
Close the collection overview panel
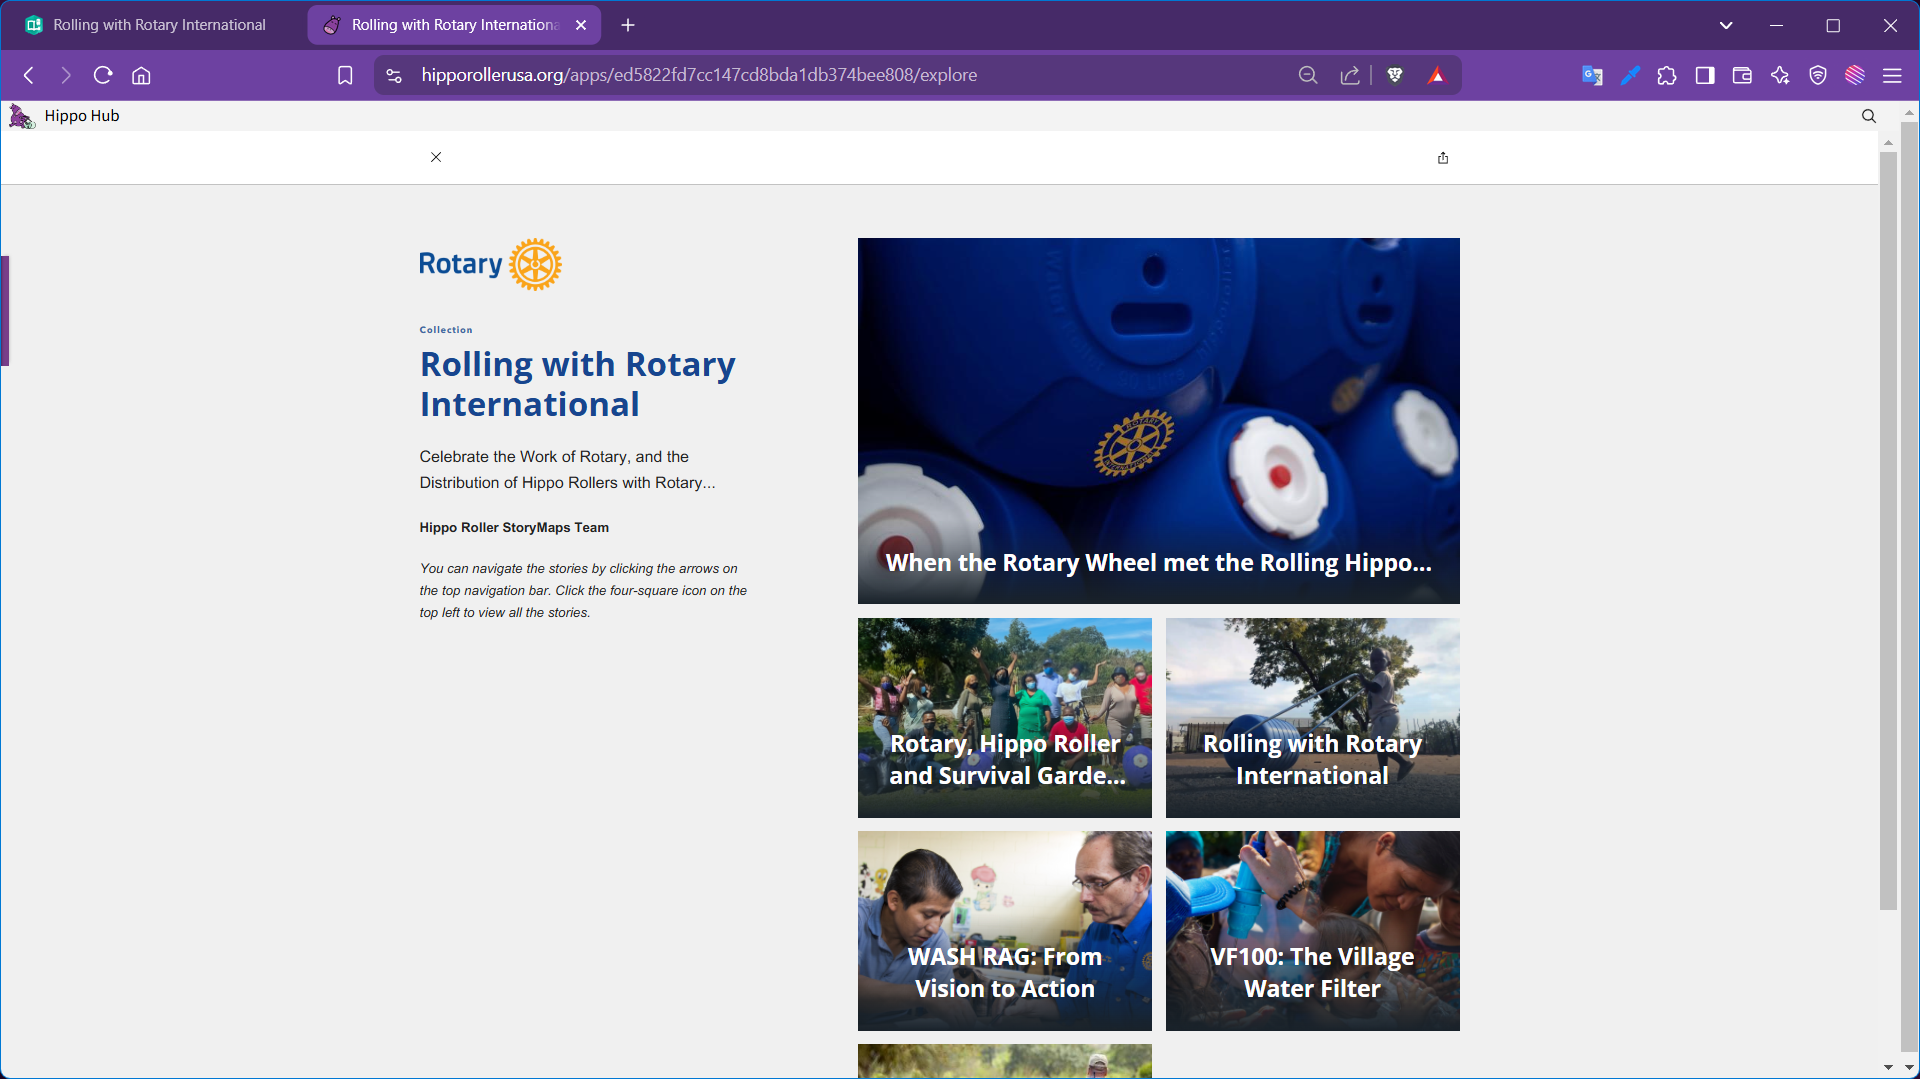click(x=436, y=157)
